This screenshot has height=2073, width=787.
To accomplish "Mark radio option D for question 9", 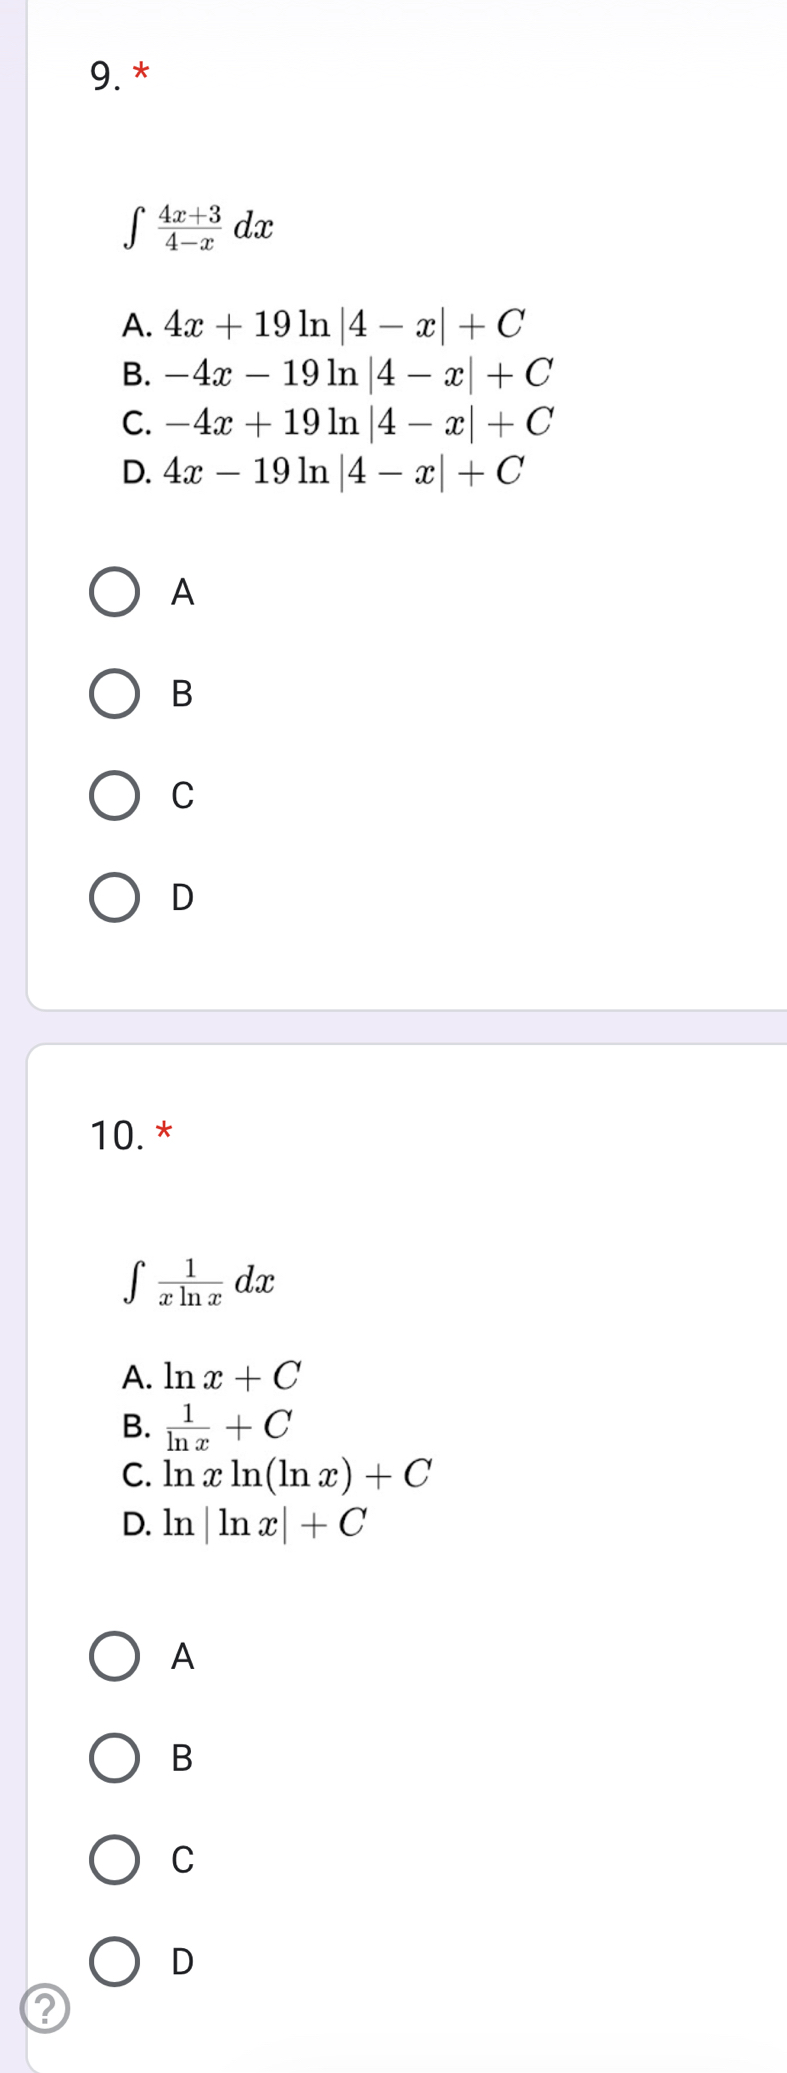I will pyautogui.click(x=115, y=897).
